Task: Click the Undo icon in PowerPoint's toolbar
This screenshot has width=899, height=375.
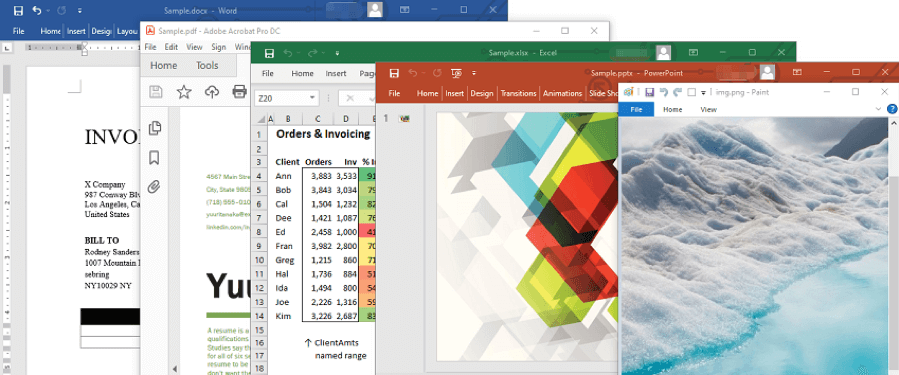Action: (x=413, y=73)
